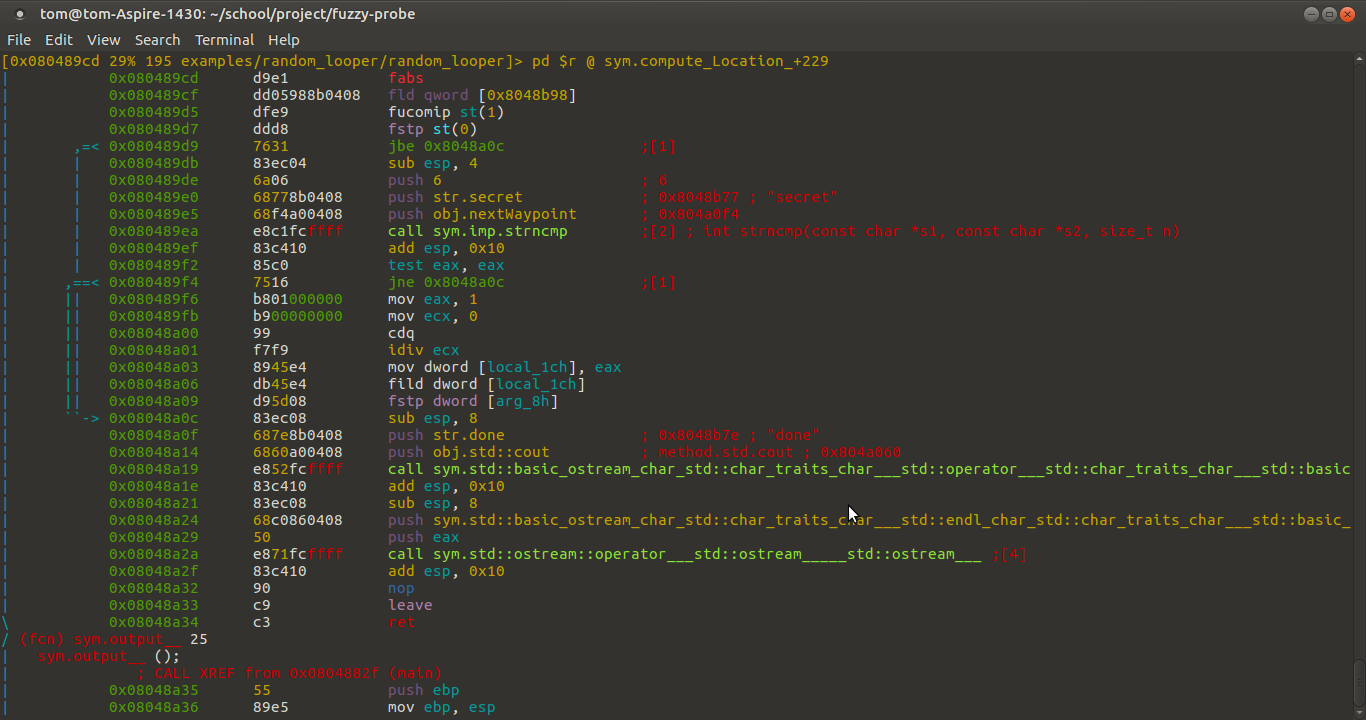Click the window menu icon left of the title

click(x=20, y=14)
